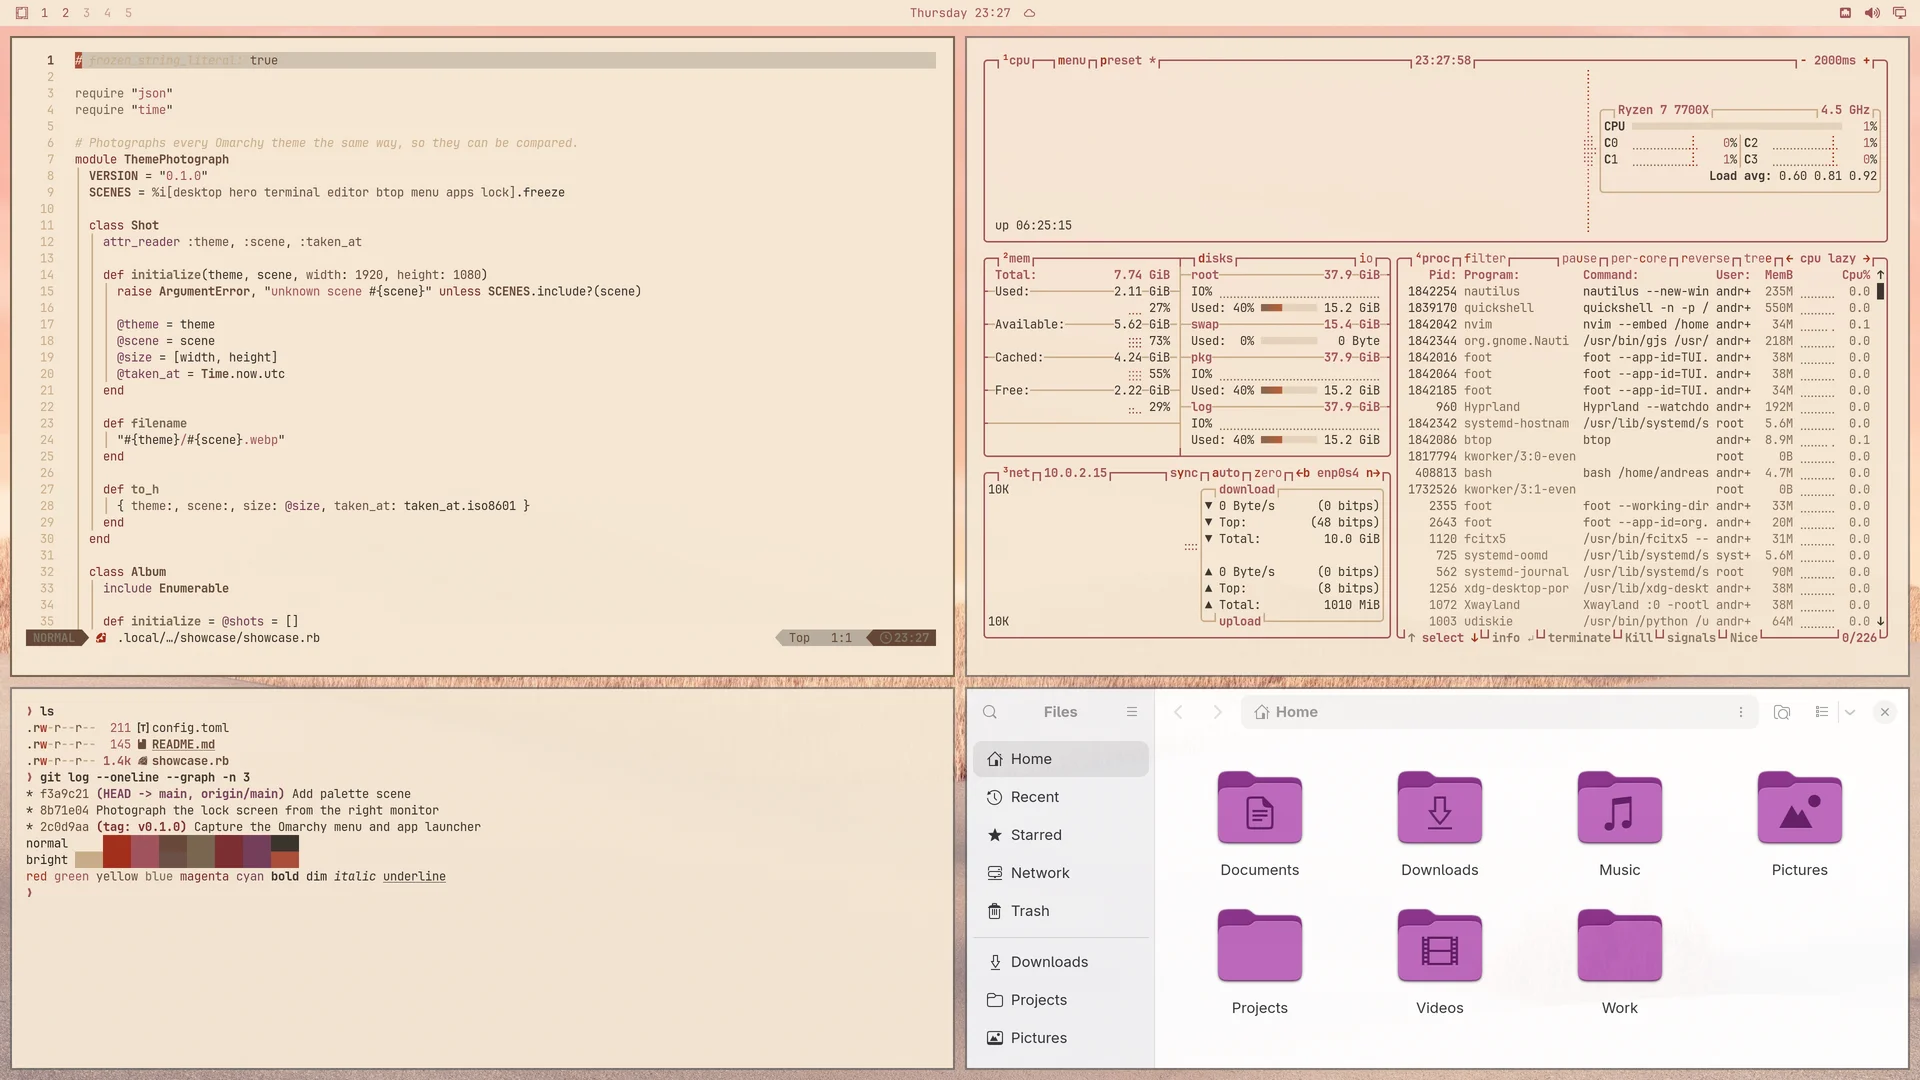
Task: Open the Pictures folder icon in grid
Action: click(1799, 808)
